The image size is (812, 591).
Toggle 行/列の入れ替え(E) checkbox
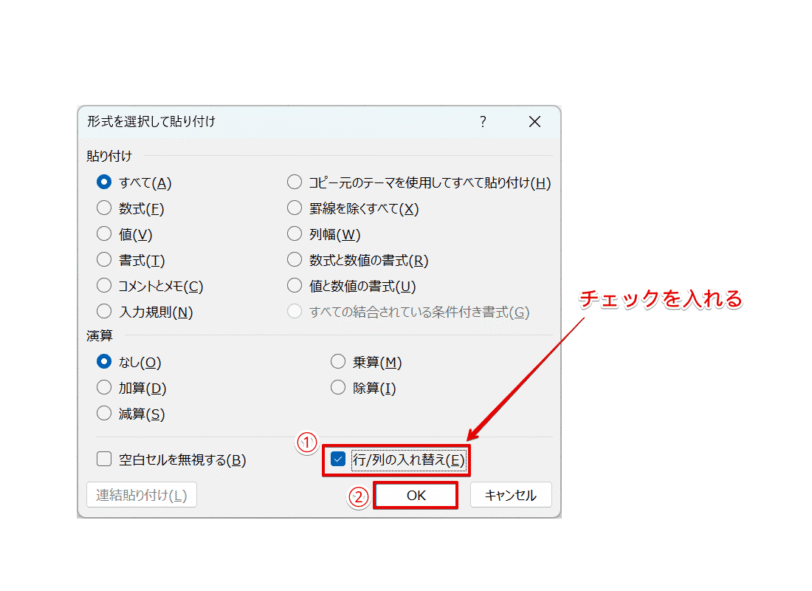338,459
